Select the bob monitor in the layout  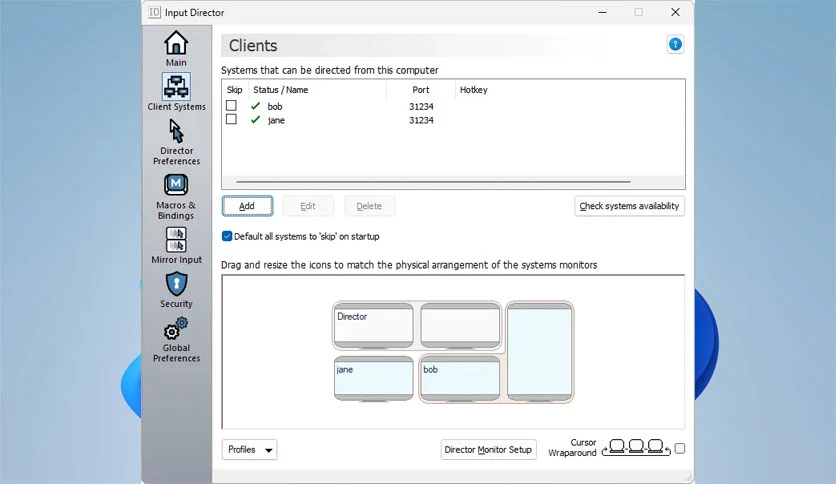point(460,378)
